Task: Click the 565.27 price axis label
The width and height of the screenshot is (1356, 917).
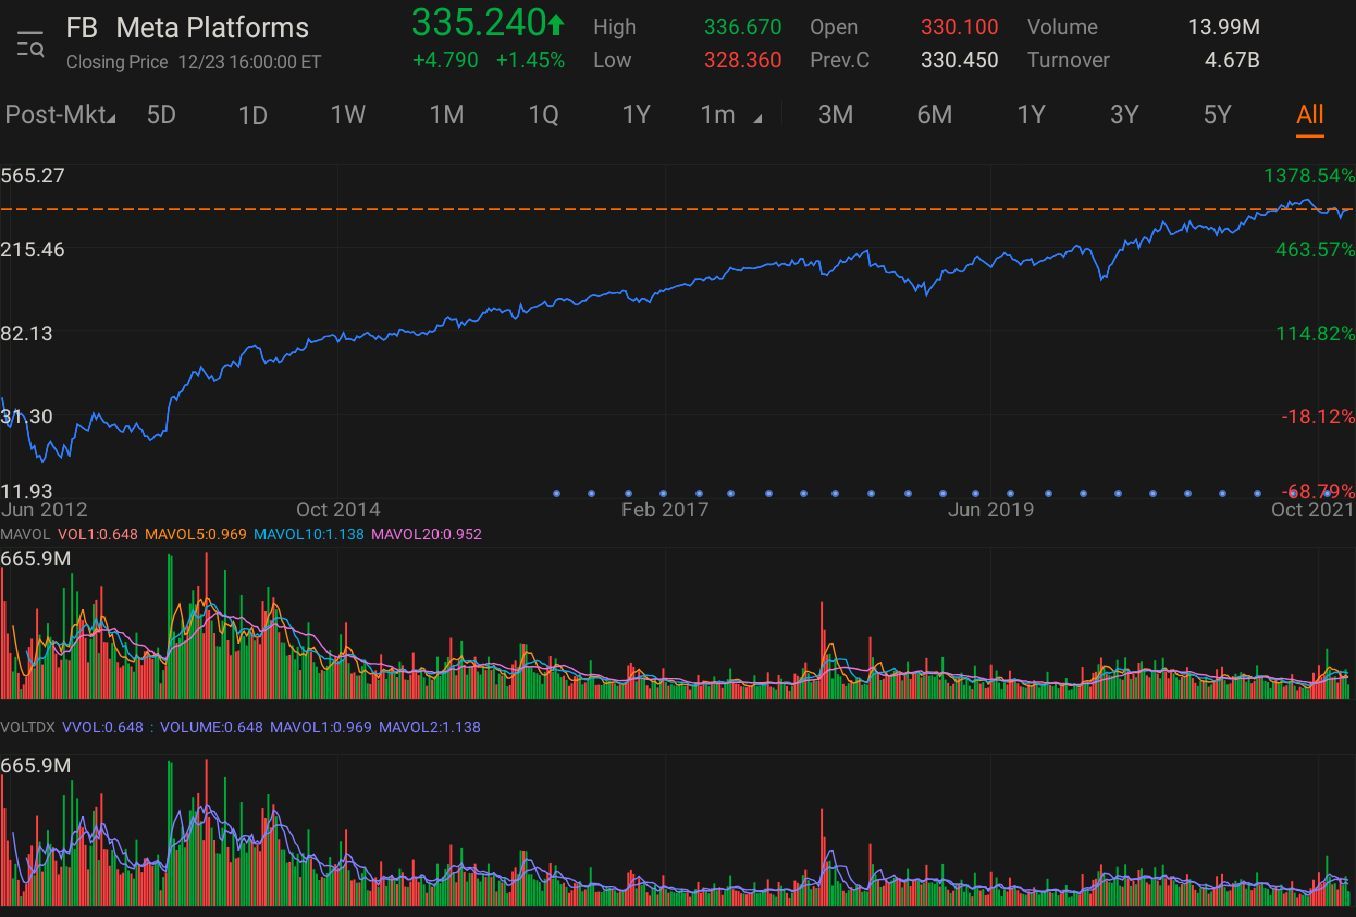Action: click(33, 176)
